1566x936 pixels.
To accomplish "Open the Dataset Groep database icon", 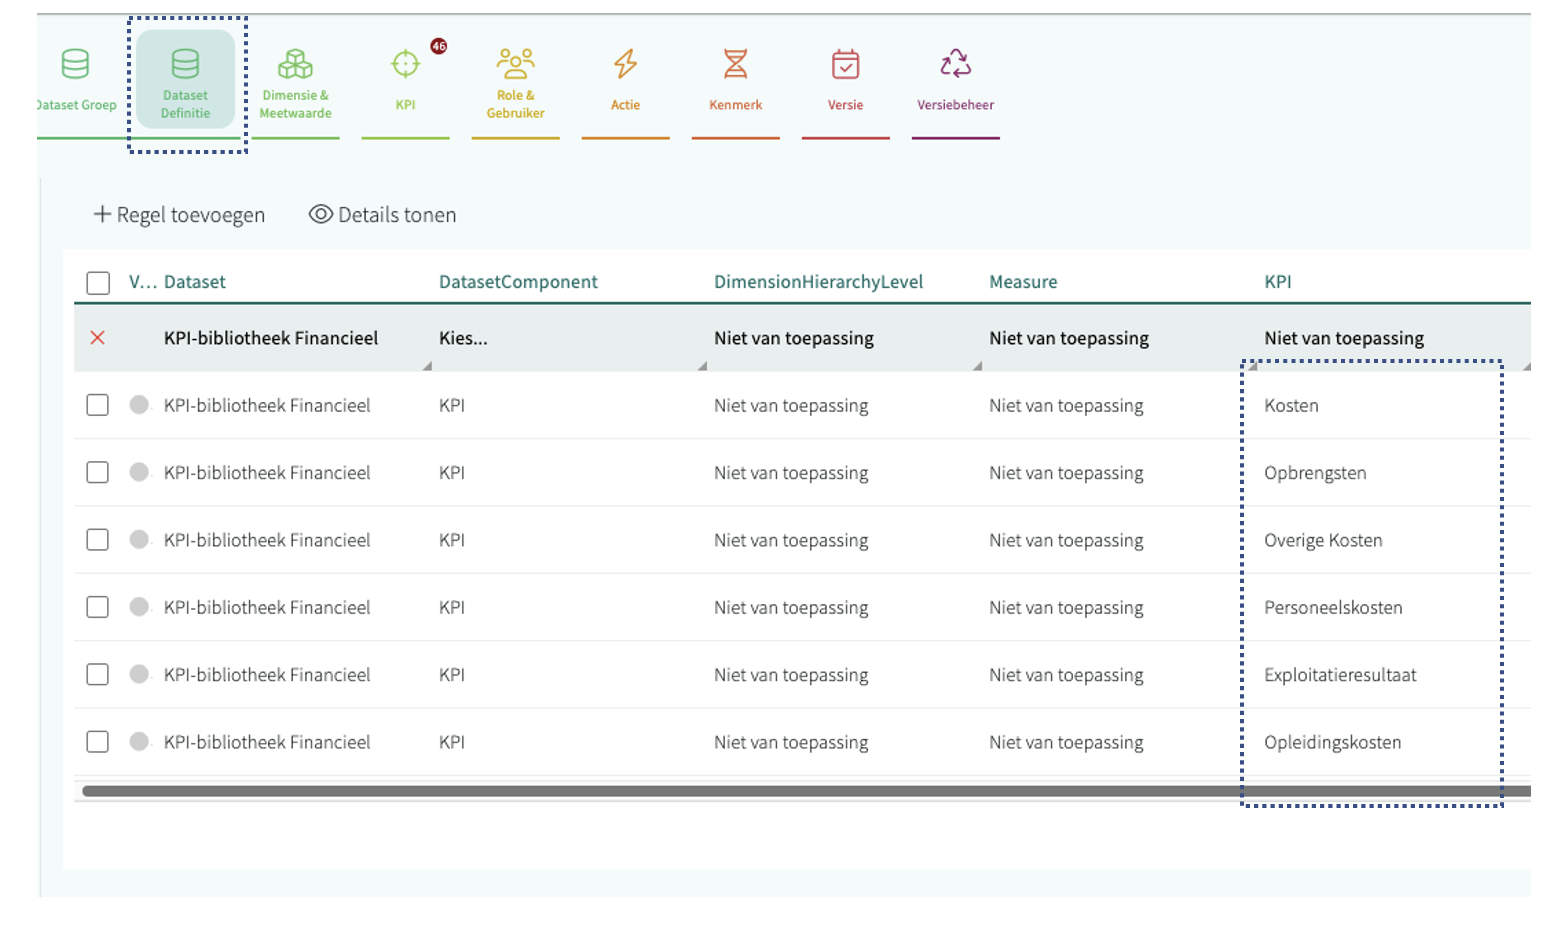I will (x=75, y=64).
